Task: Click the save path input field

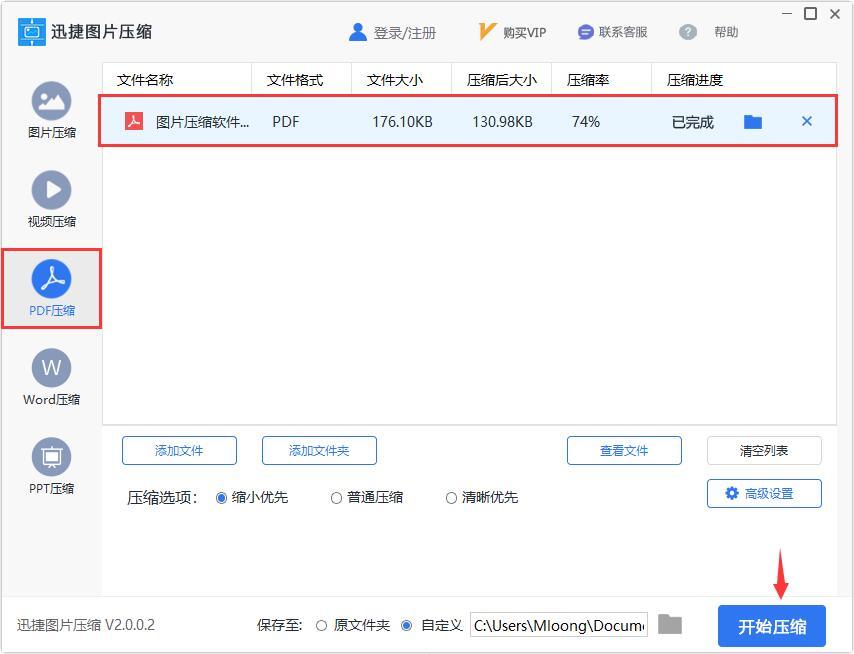Action: [x=559, y=625]
